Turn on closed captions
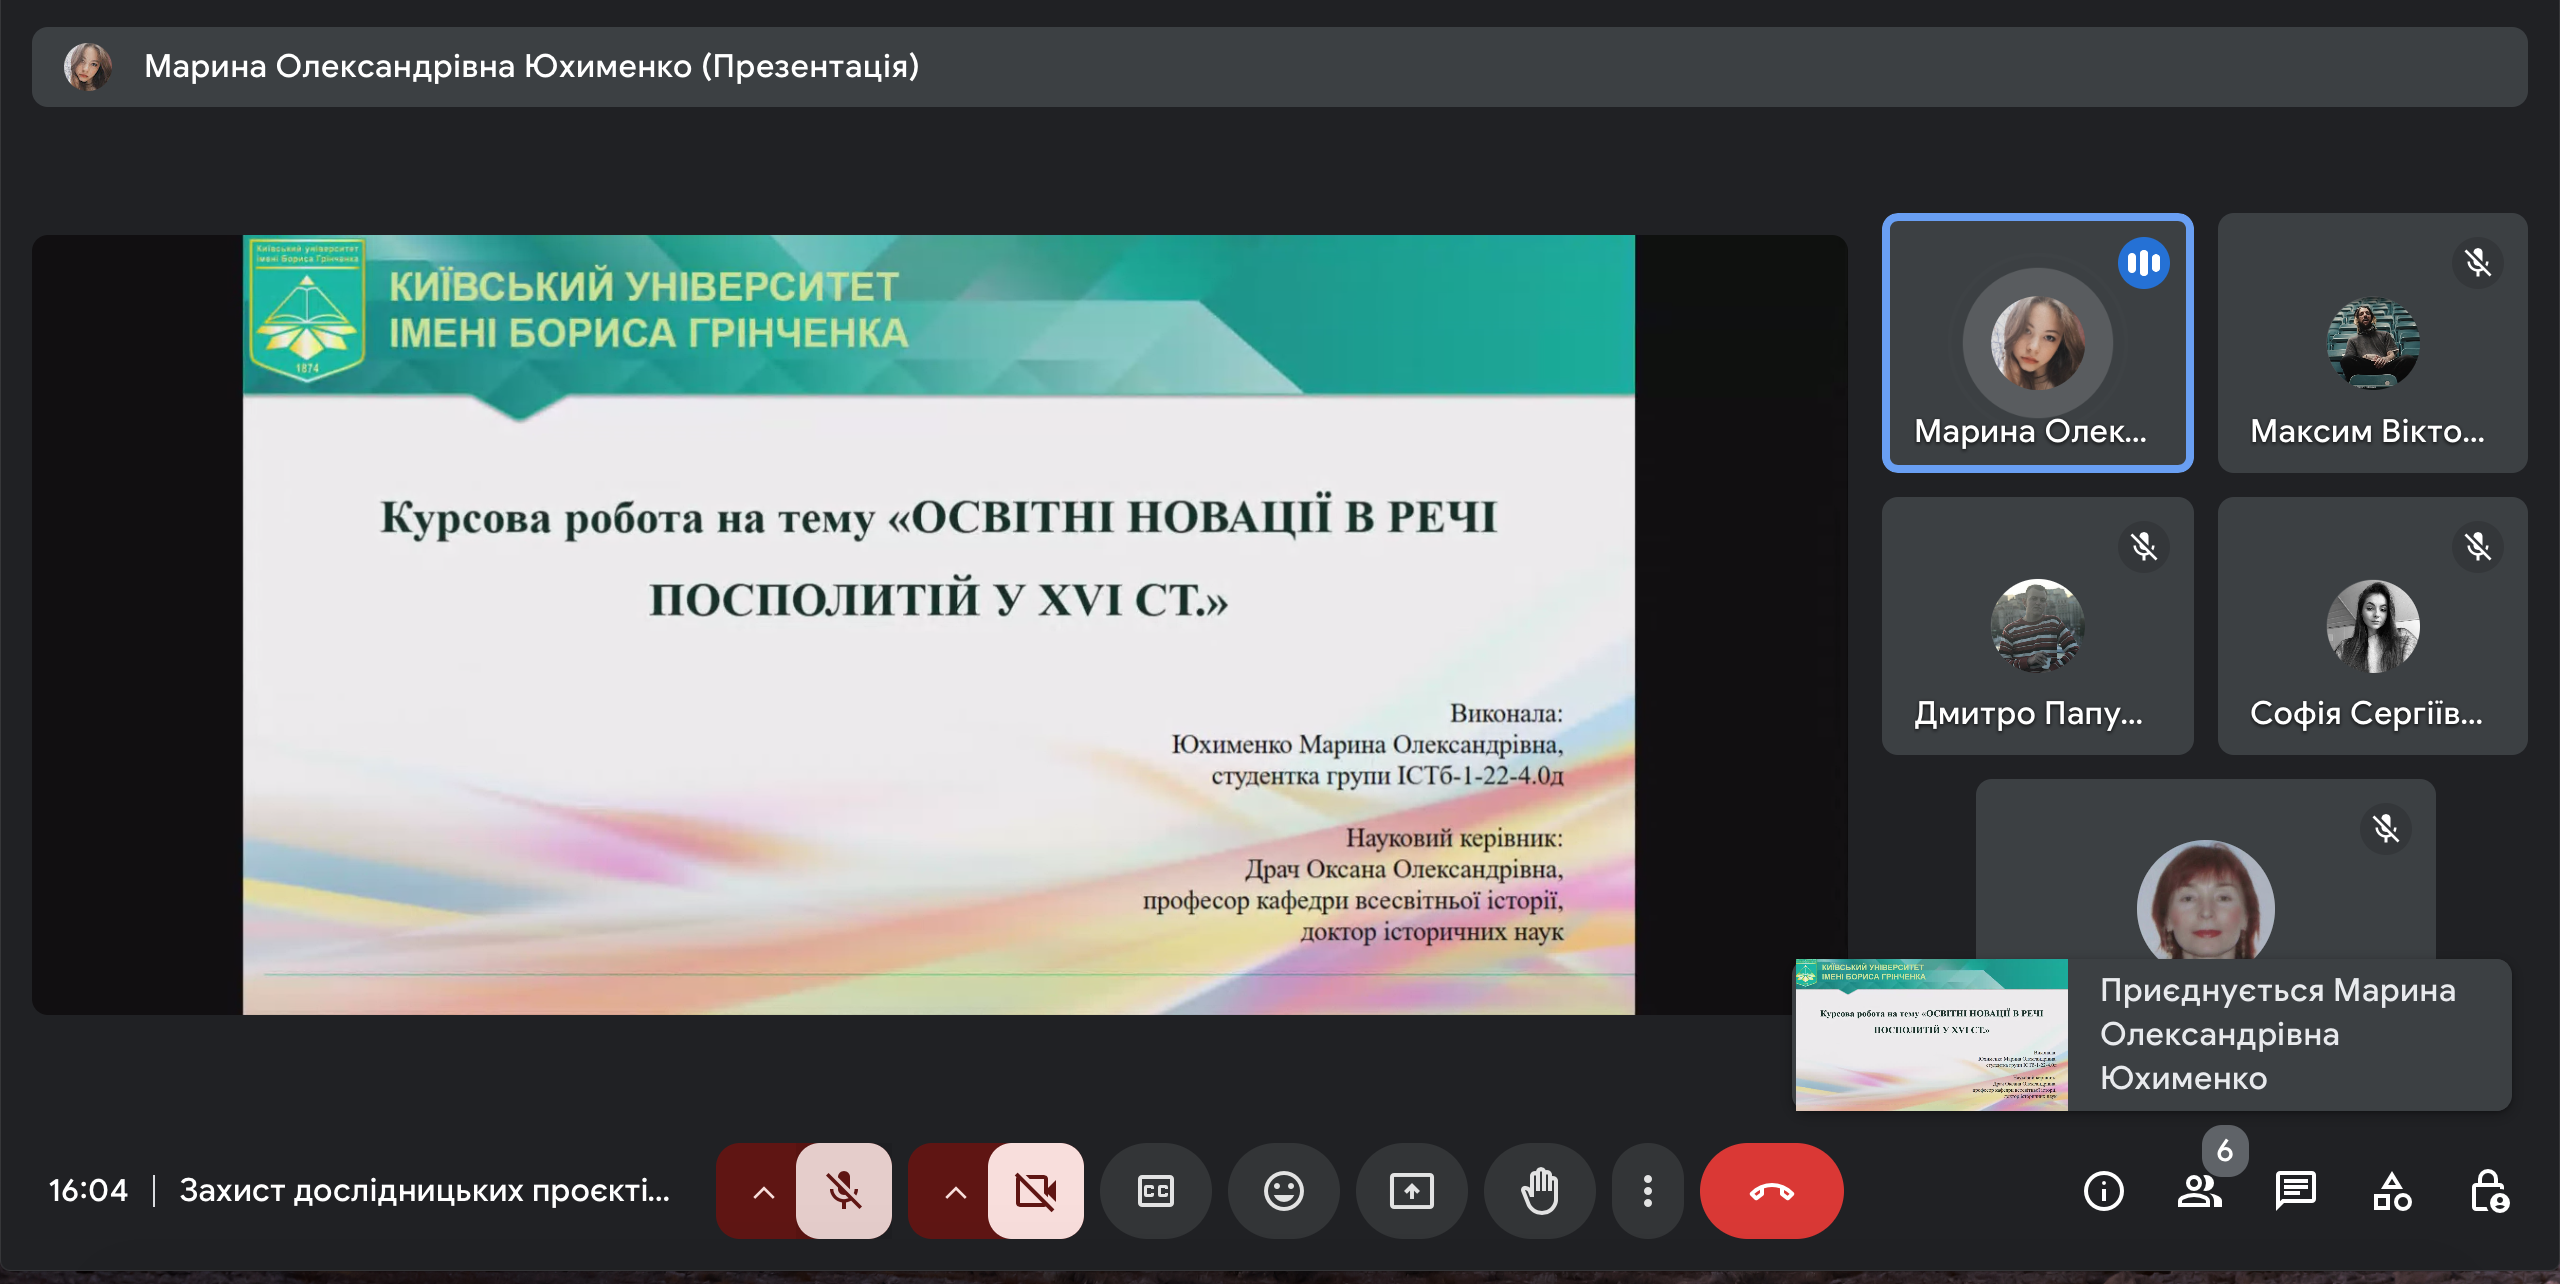 (1155, 1191)
